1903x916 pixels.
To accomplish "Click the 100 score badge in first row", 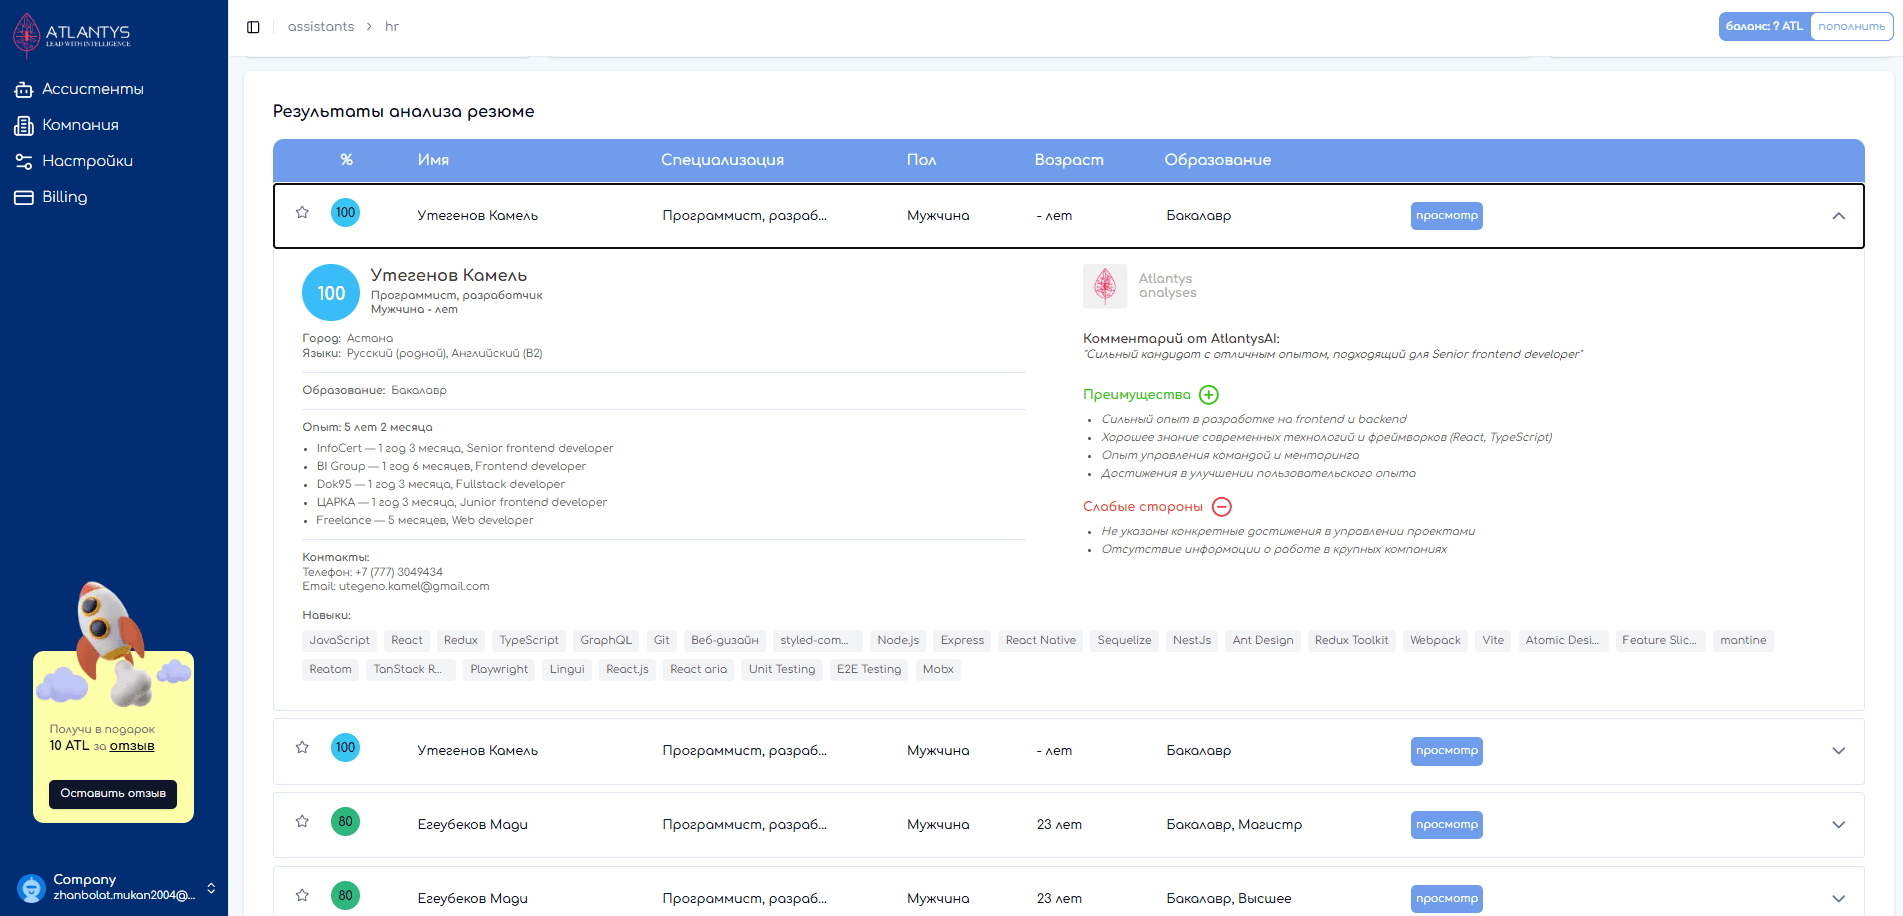I will [x=345, y=212].
